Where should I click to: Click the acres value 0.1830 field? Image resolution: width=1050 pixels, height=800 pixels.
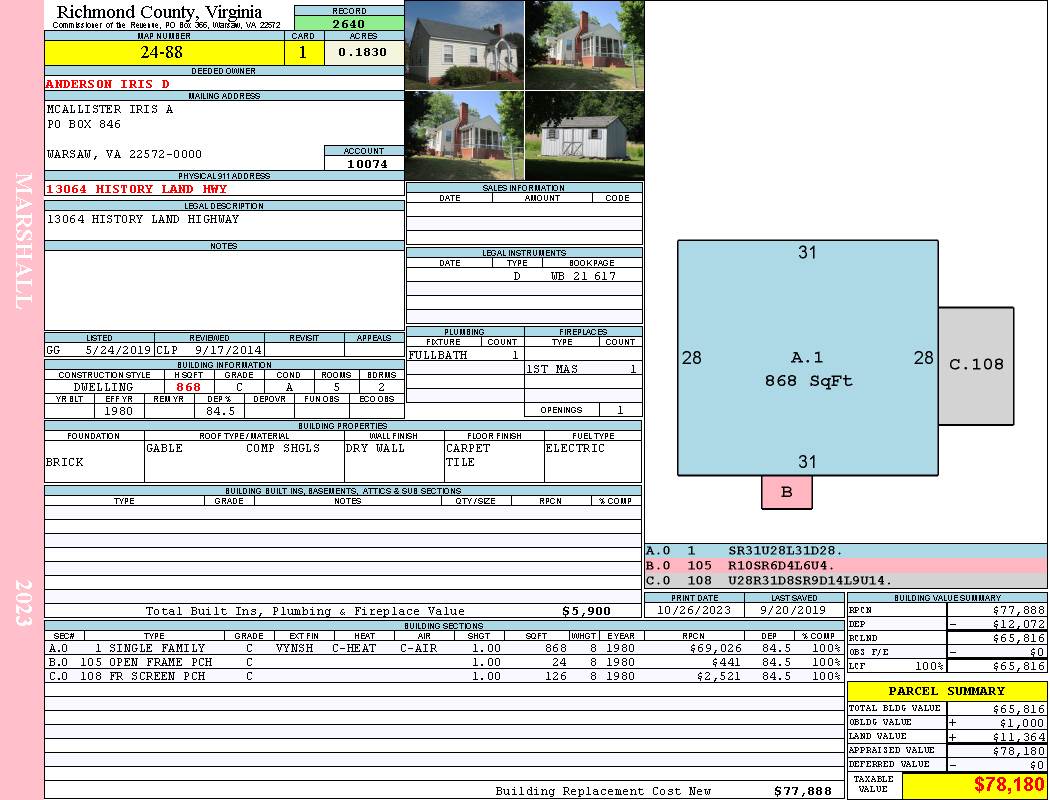tap(364, 52)
